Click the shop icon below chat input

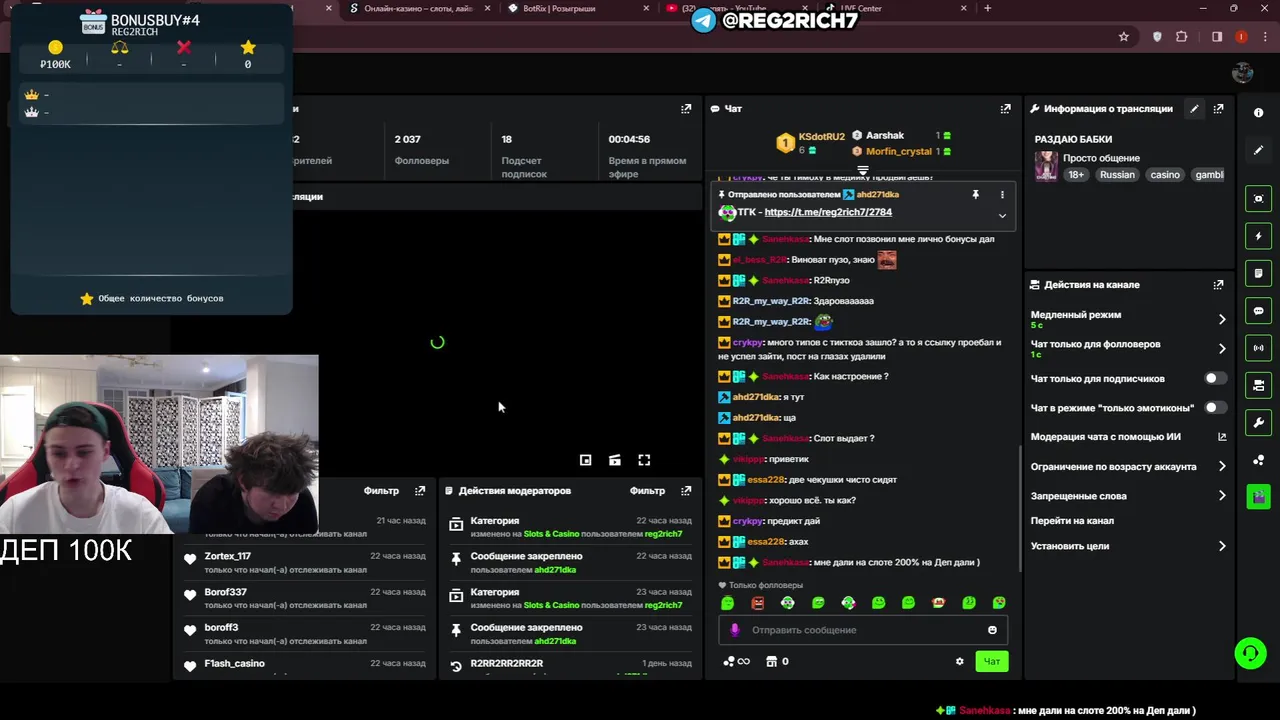(x=771, y=661)
